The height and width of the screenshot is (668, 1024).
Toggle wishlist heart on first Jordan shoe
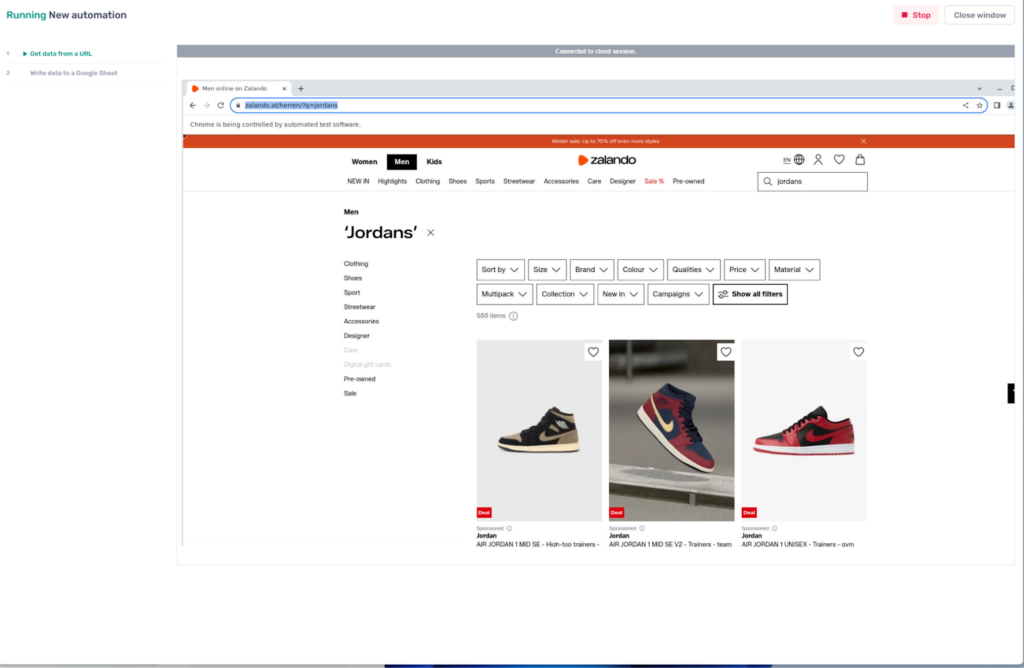click(x=593, y=352)
